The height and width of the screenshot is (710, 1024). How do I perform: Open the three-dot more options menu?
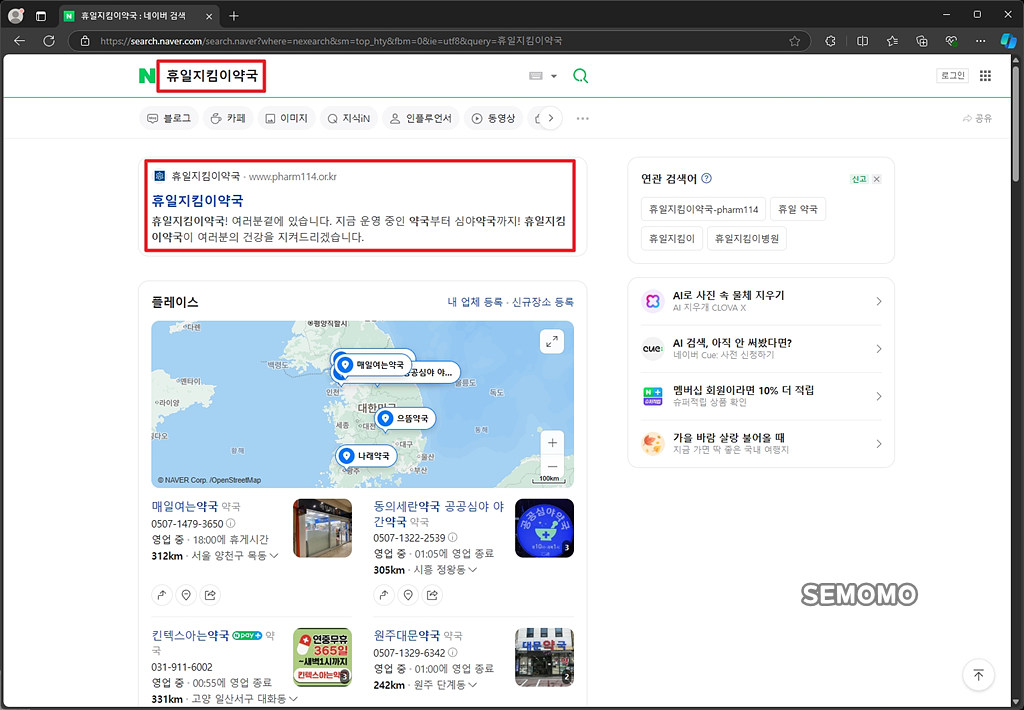point(583,118)
